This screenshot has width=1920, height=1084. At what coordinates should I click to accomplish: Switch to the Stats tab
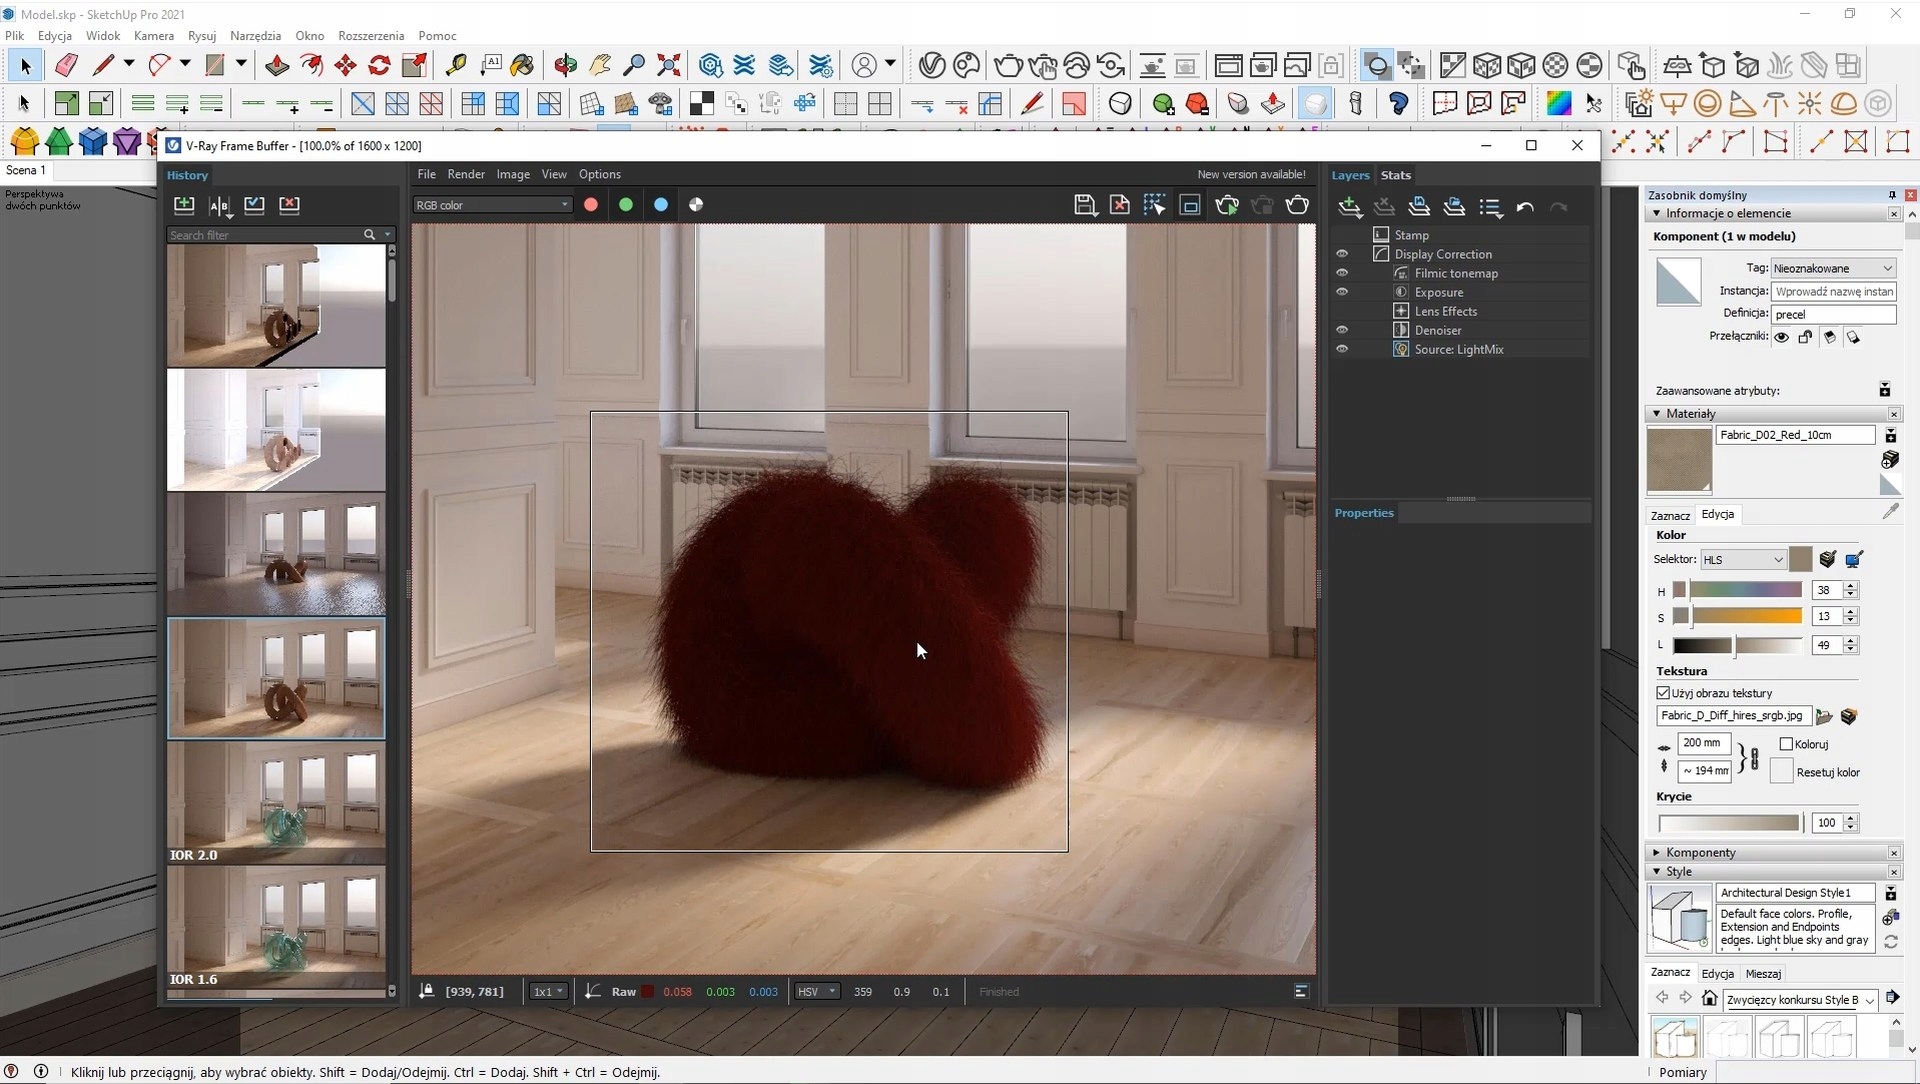coord(1395,175)
